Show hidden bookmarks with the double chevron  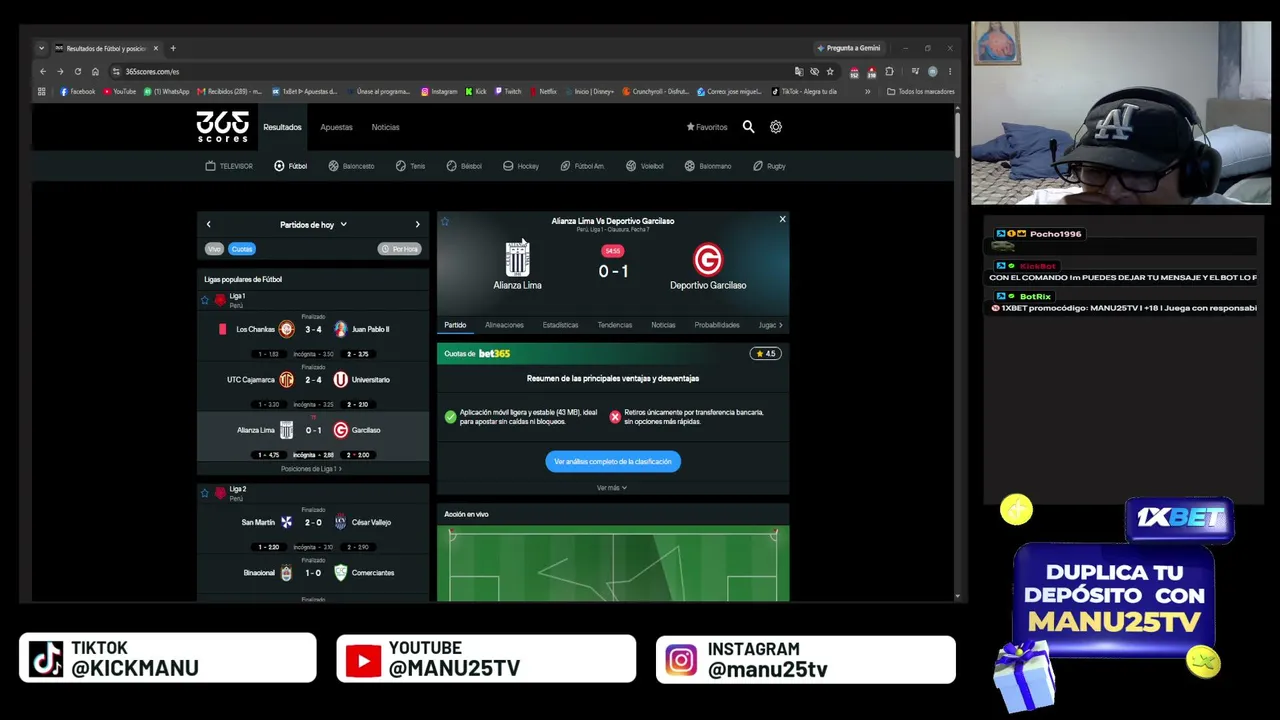pos(867,92)
